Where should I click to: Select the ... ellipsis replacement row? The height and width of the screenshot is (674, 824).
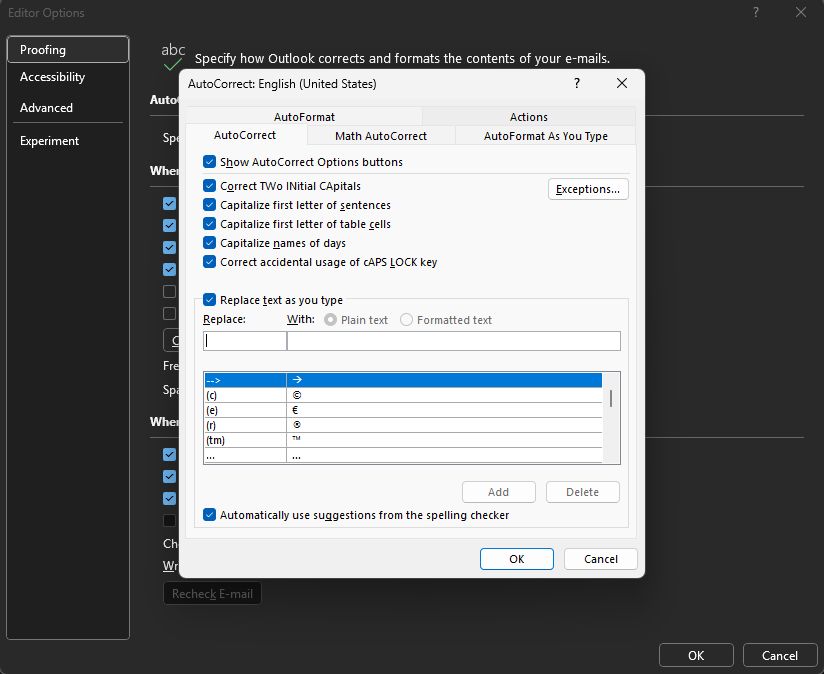tap(403, 455)
